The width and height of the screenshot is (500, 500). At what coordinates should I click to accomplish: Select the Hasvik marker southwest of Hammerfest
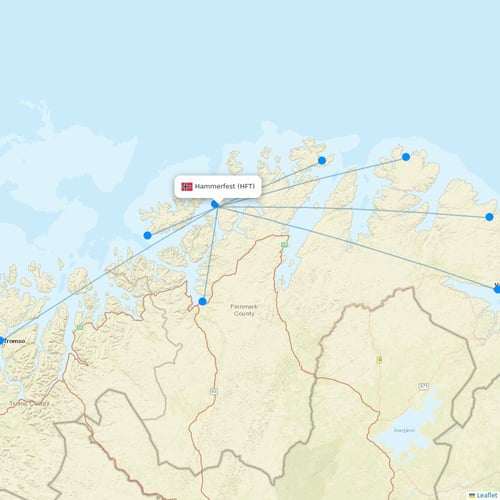tap(147, 235)
